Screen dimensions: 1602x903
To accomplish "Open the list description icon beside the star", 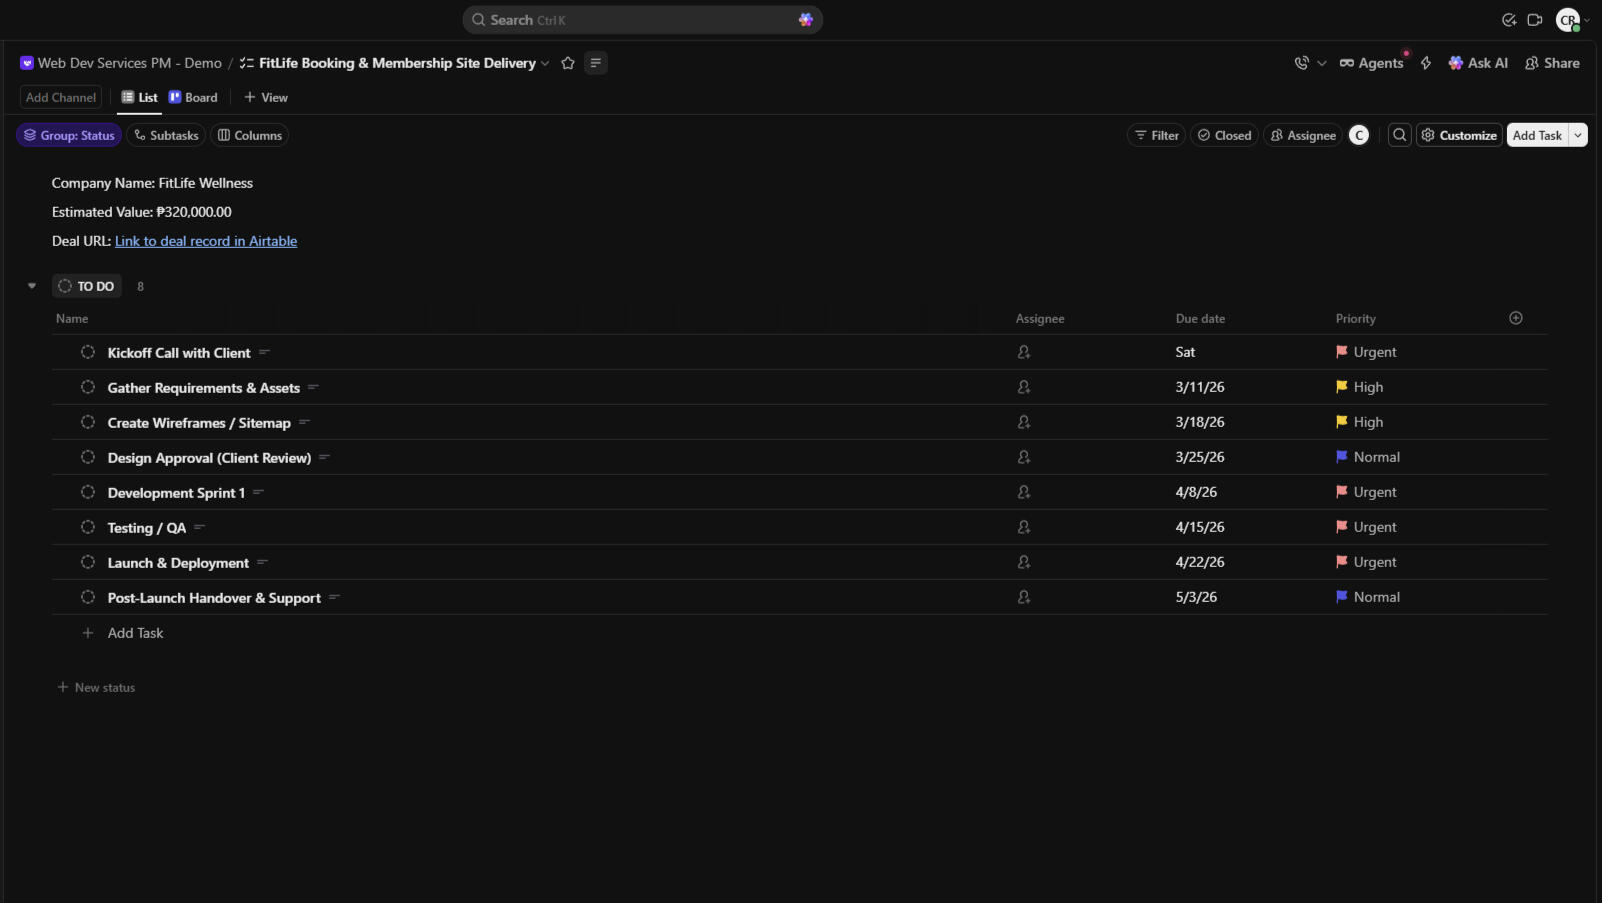I will tap(596, 63).
